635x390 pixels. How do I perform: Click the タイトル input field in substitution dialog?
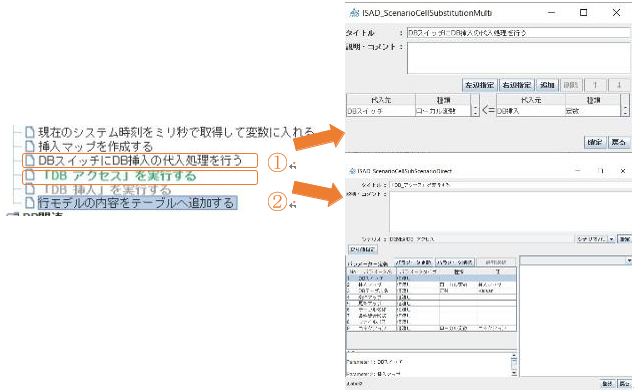click(x=518, y=33)
